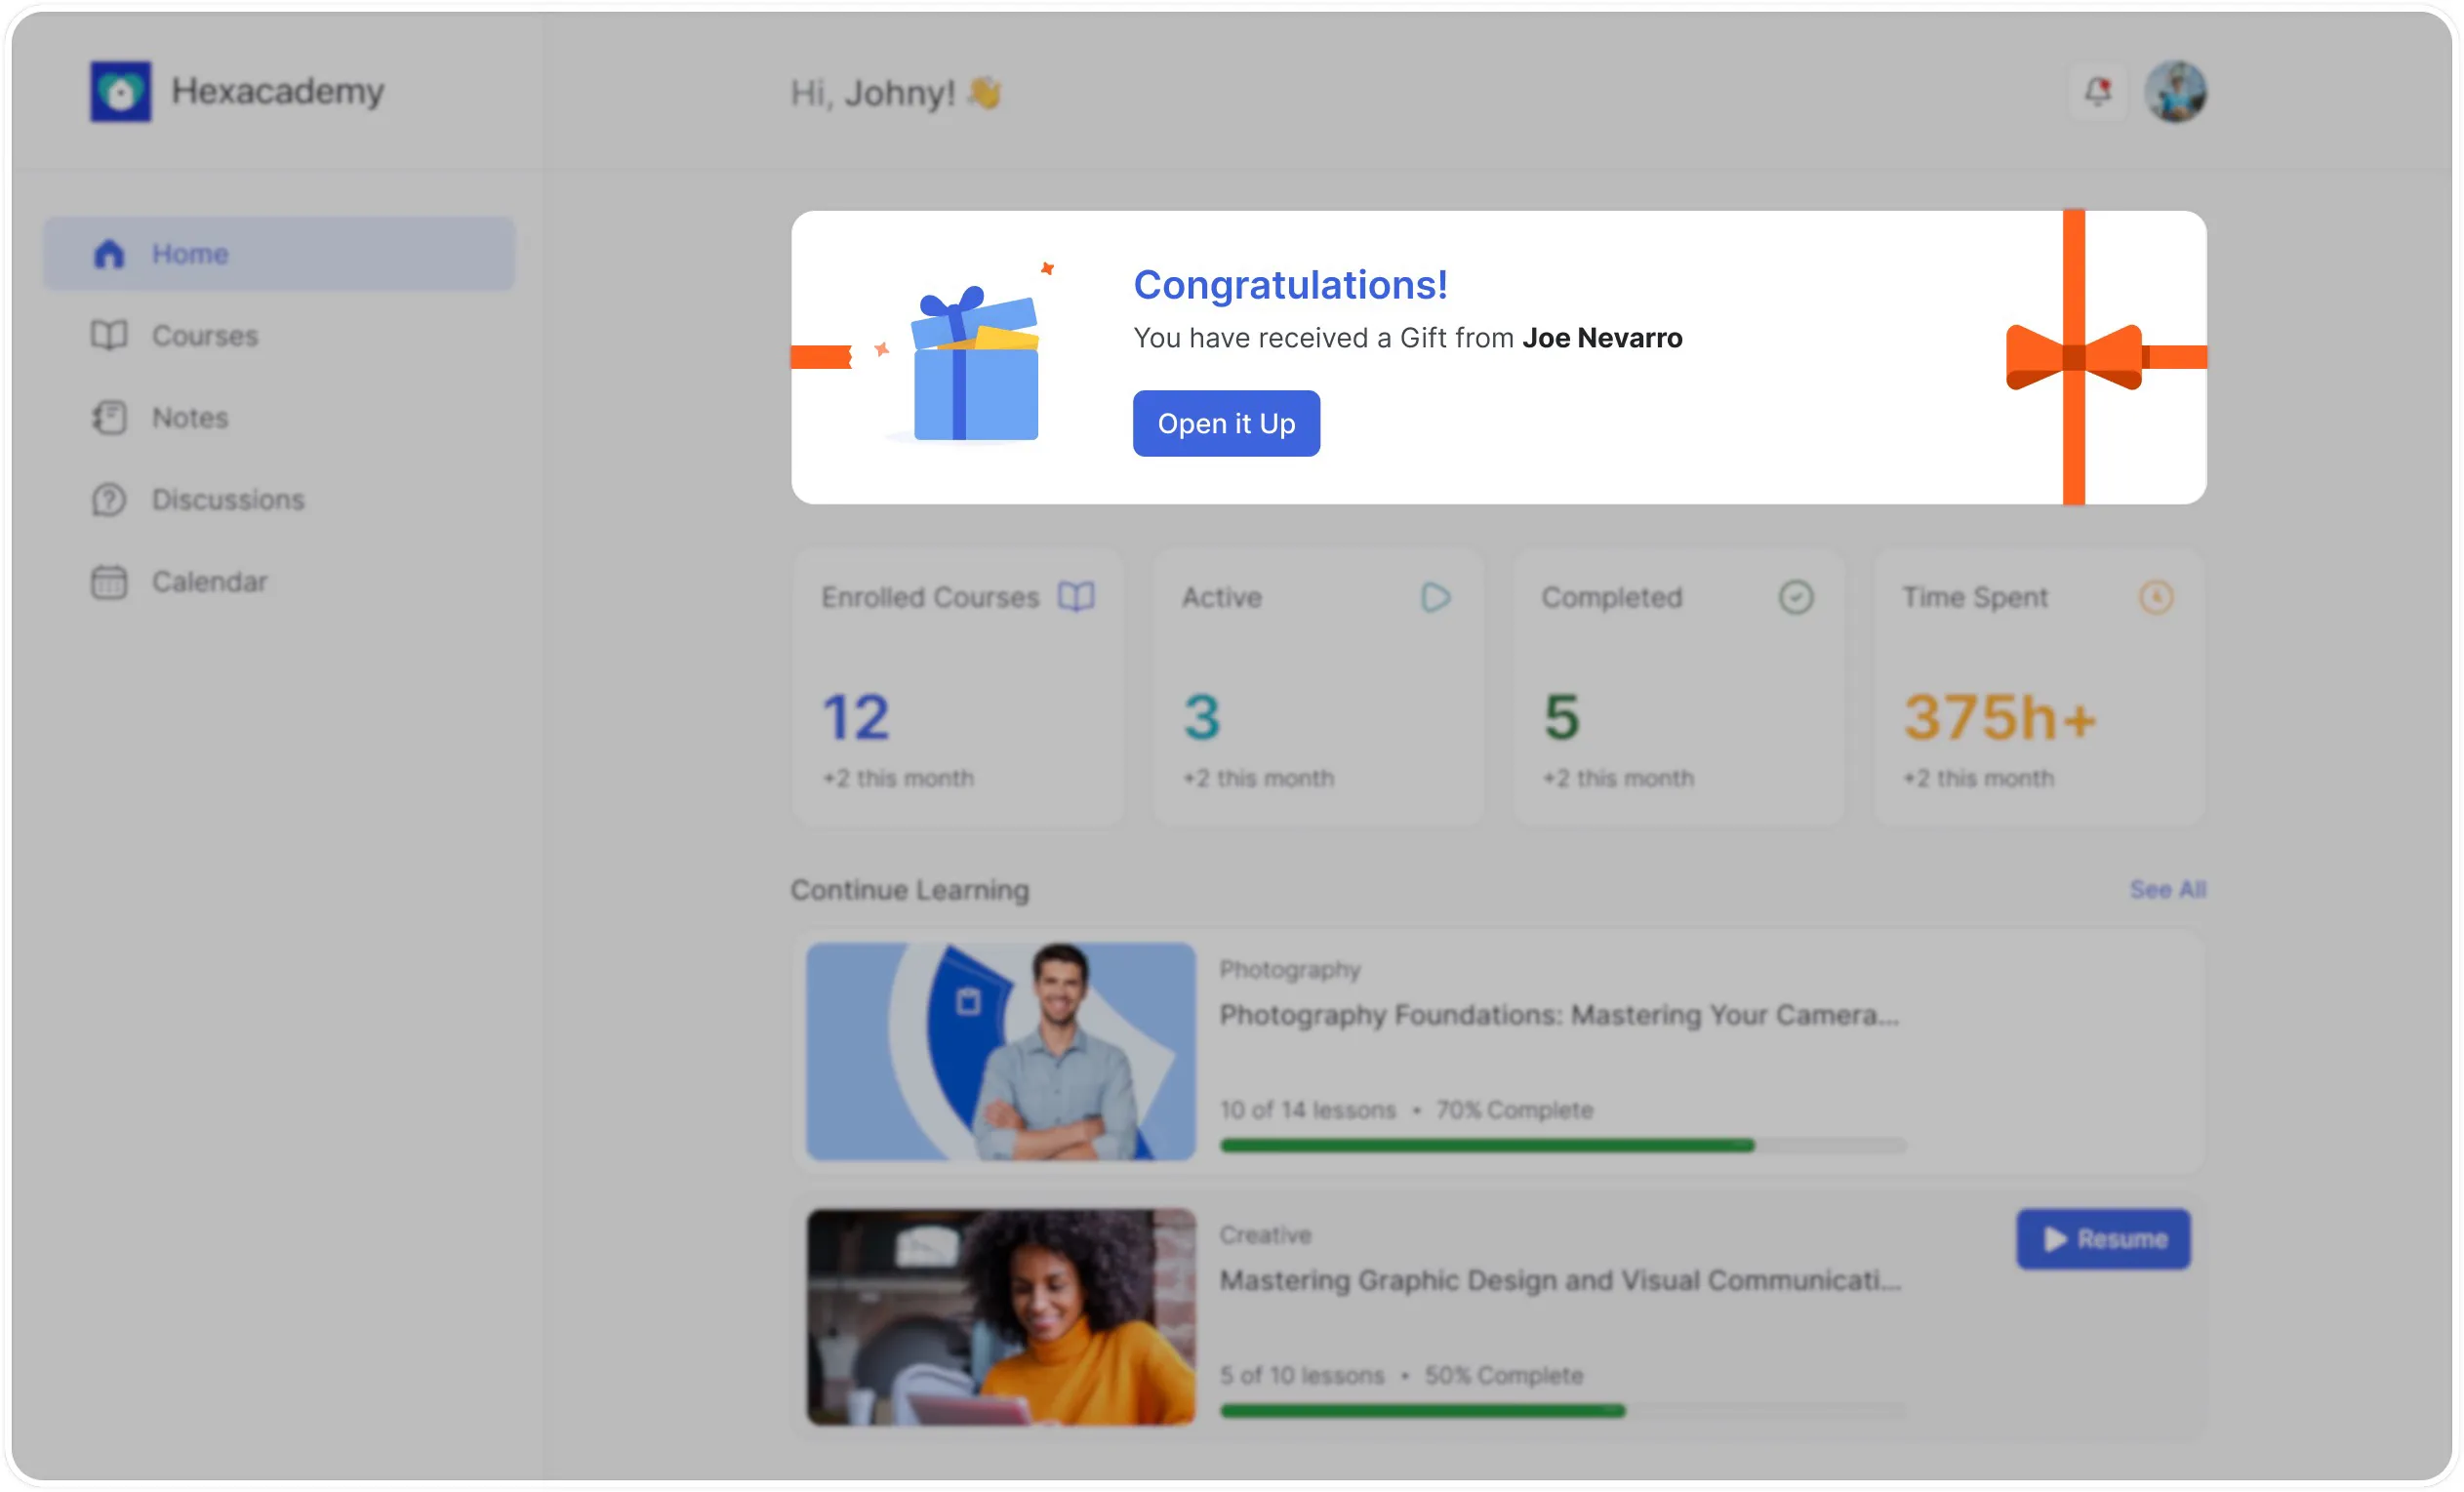Screen dimensions: 2464x1492
Task: Click the Completed checkmark icon
Action: (x=1796, y=598)
